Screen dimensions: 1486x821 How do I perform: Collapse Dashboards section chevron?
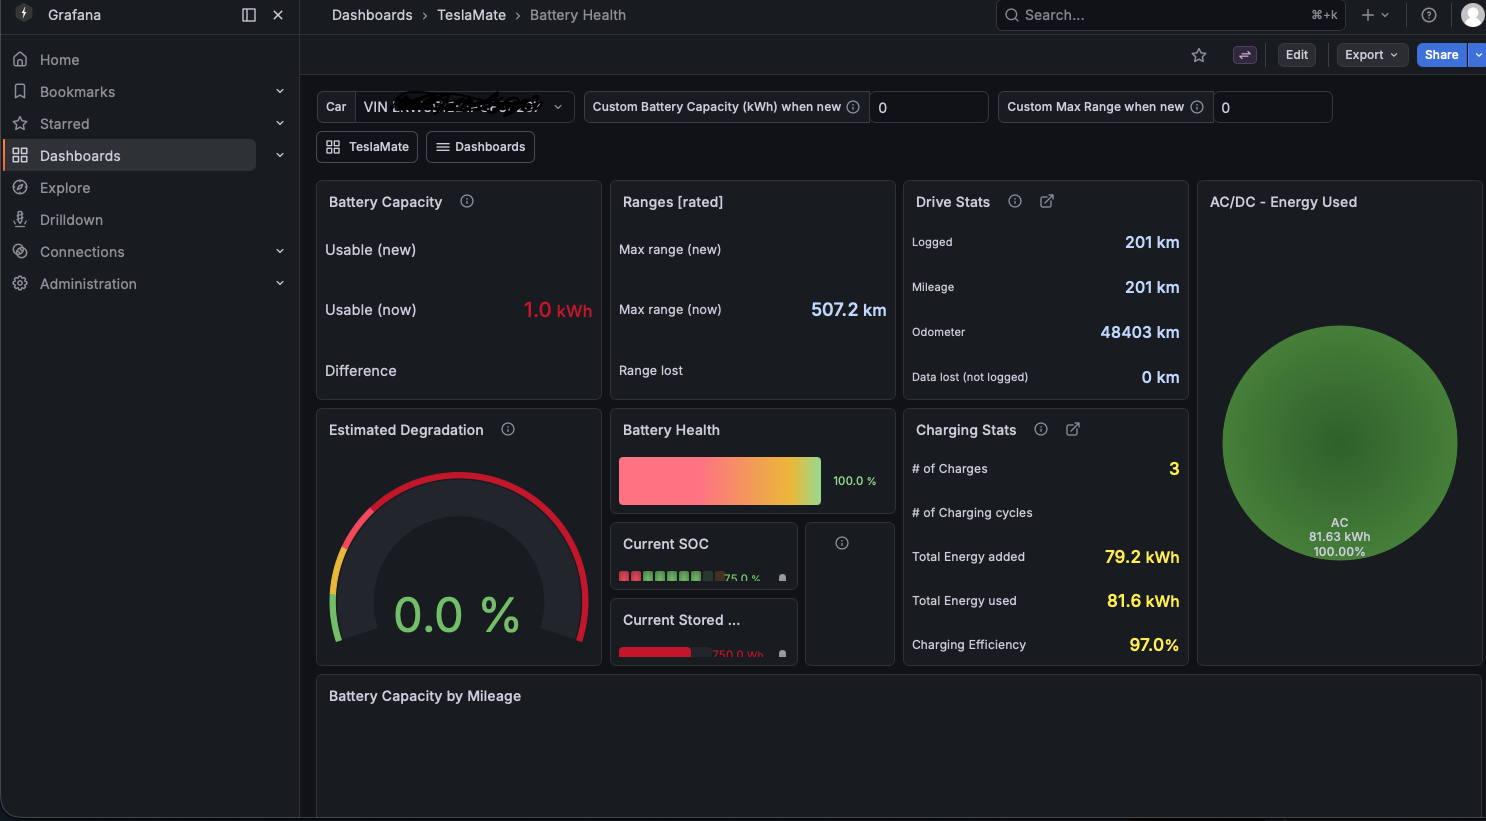(x=280, y=155)
